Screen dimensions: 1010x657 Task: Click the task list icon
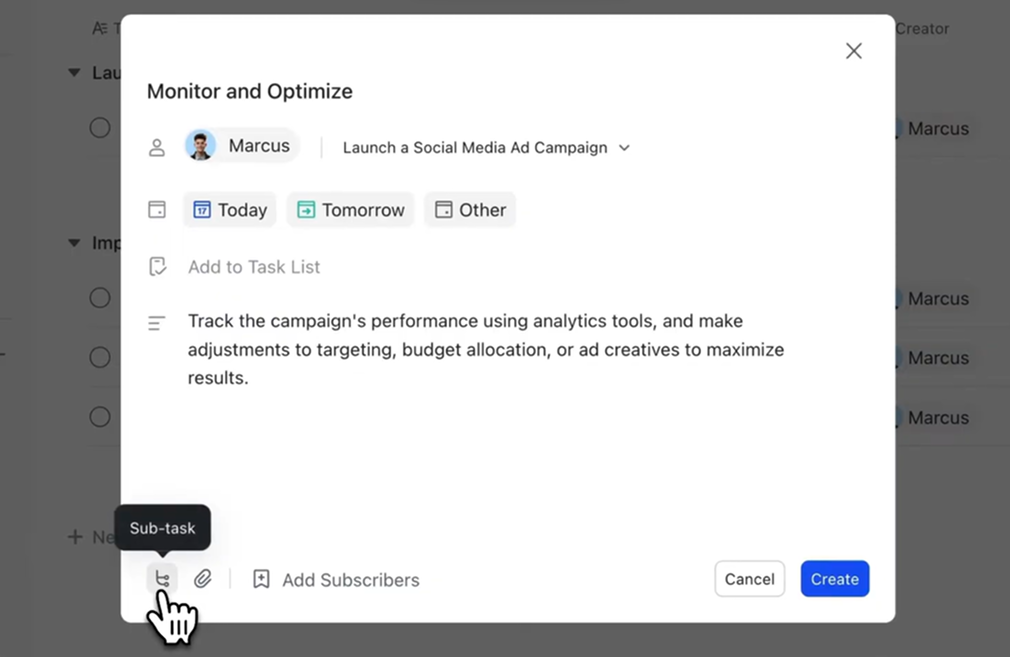(x=157, y=267)
